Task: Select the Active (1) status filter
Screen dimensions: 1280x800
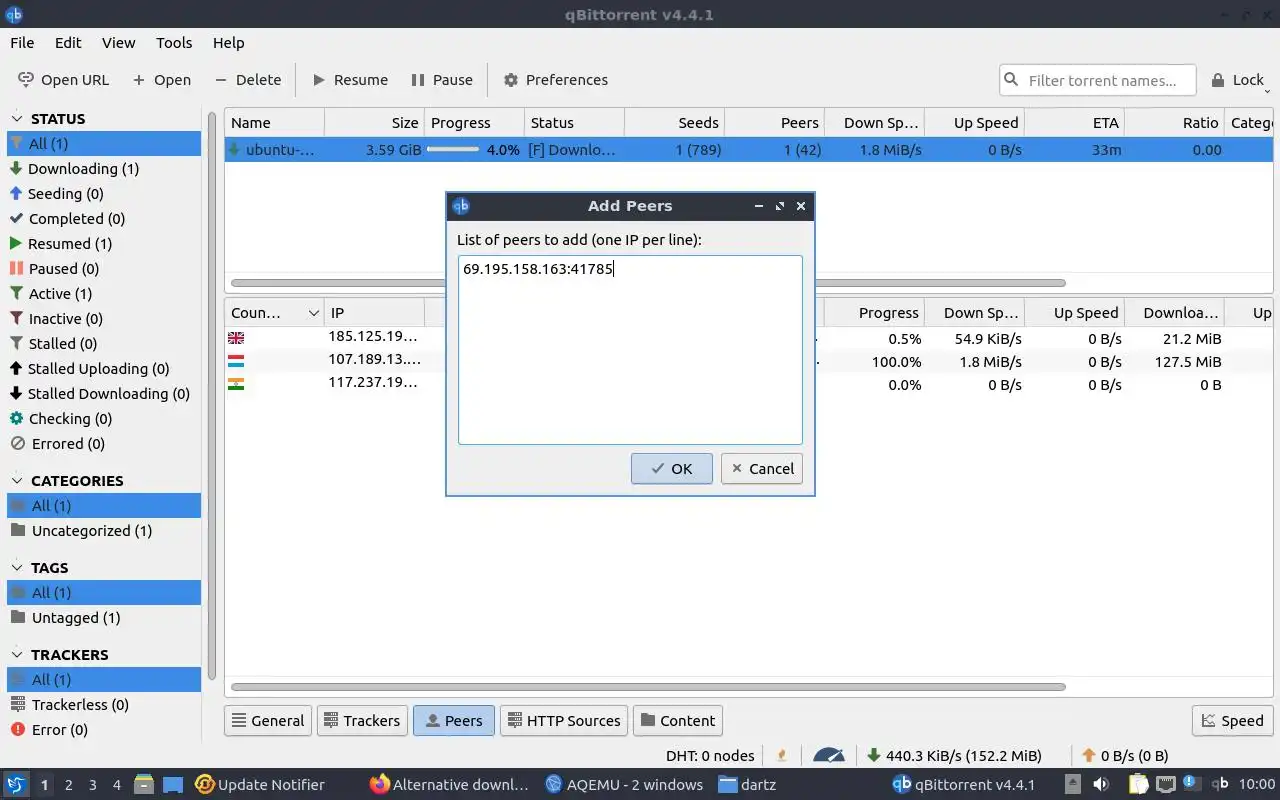Action: 104,294
